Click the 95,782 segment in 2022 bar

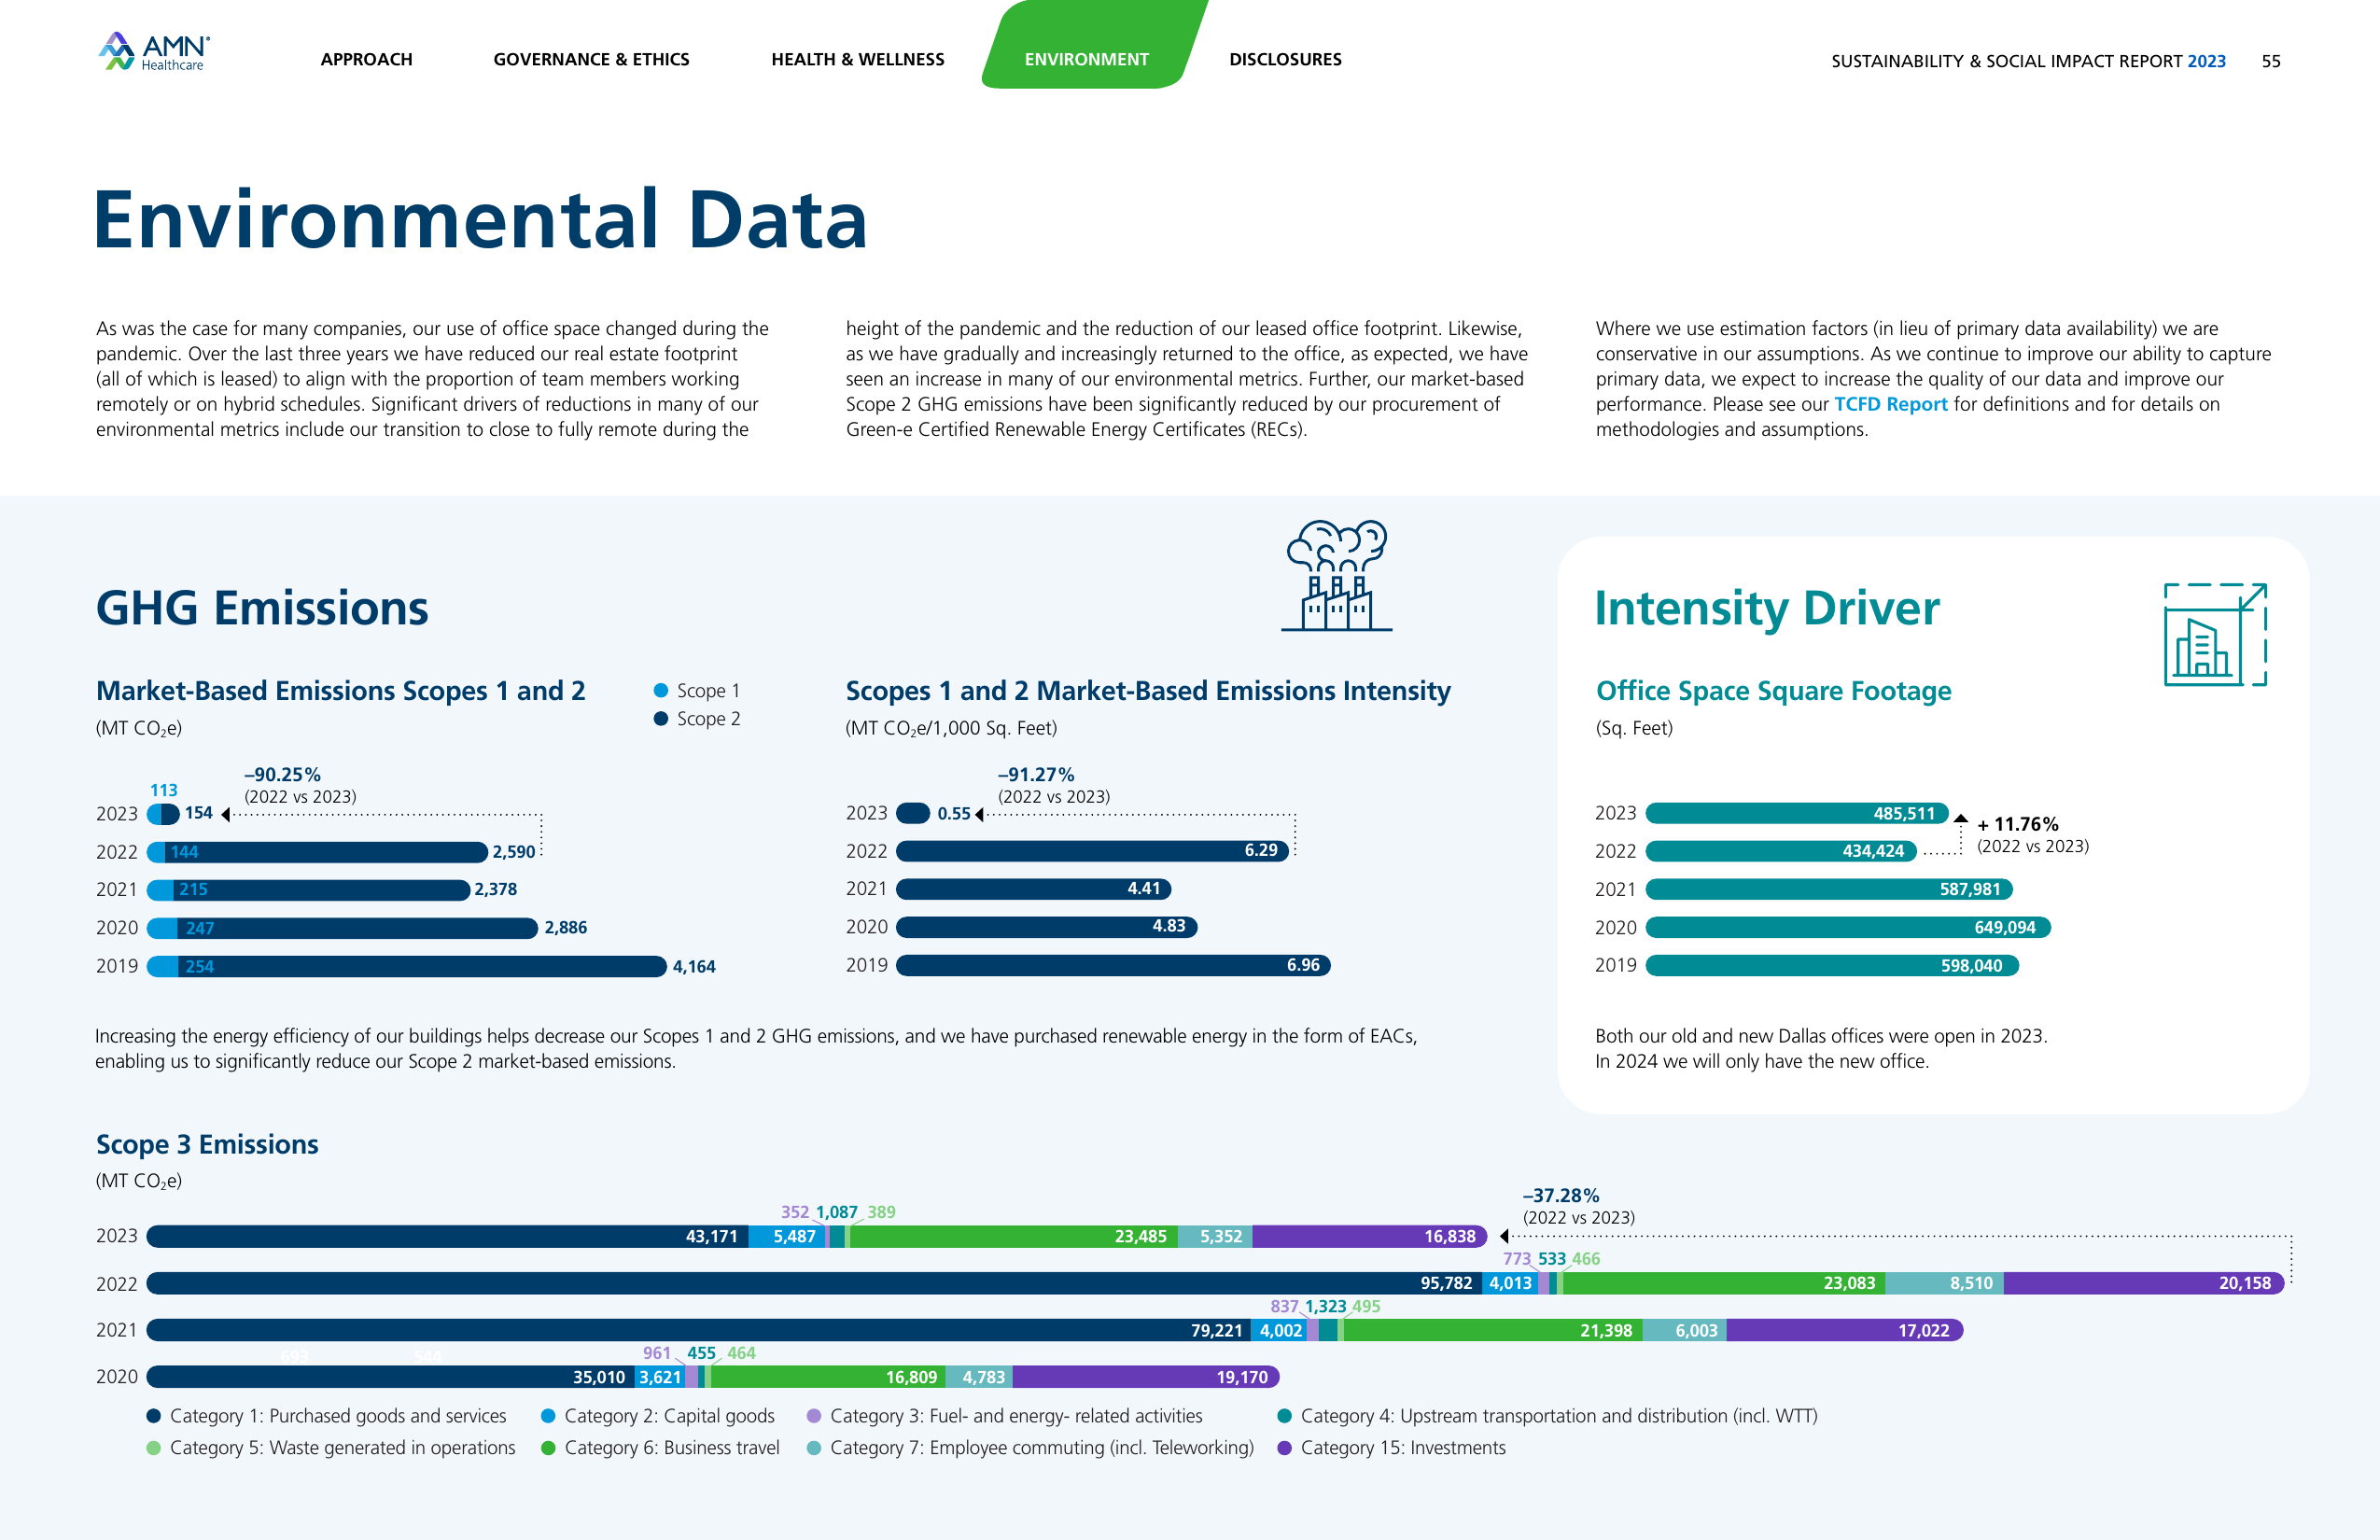pos(814,1284)
